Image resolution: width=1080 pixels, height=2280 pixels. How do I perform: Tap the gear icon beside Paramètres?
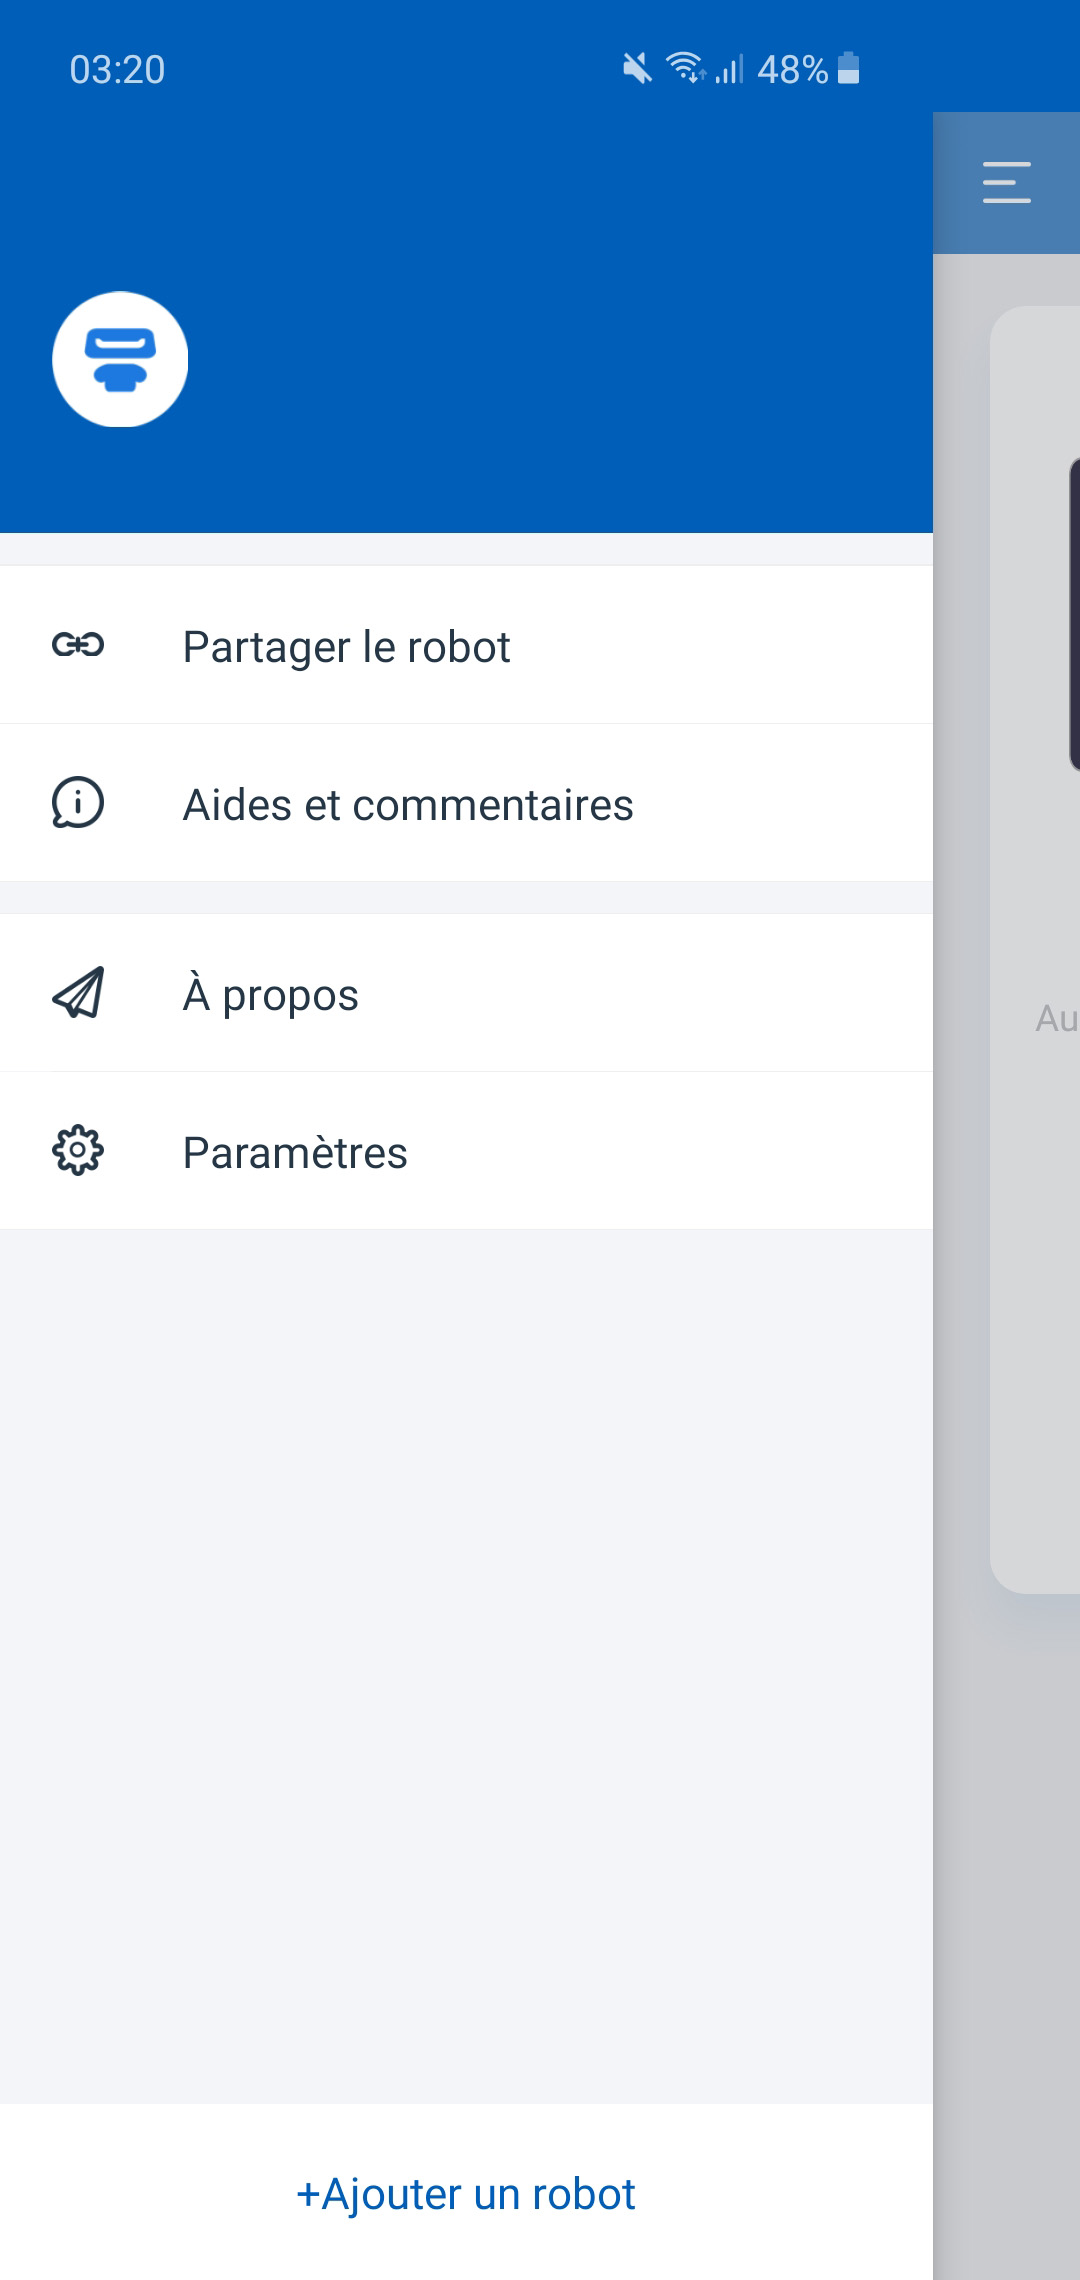78,1151
